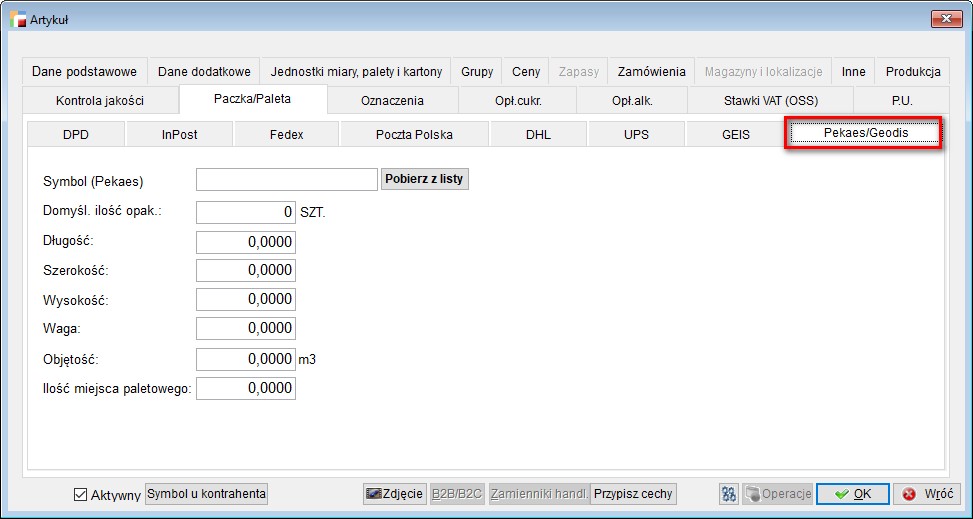
Task: Click the app icon in title bar
Action: pyautogui.click(x=17, y=18)
